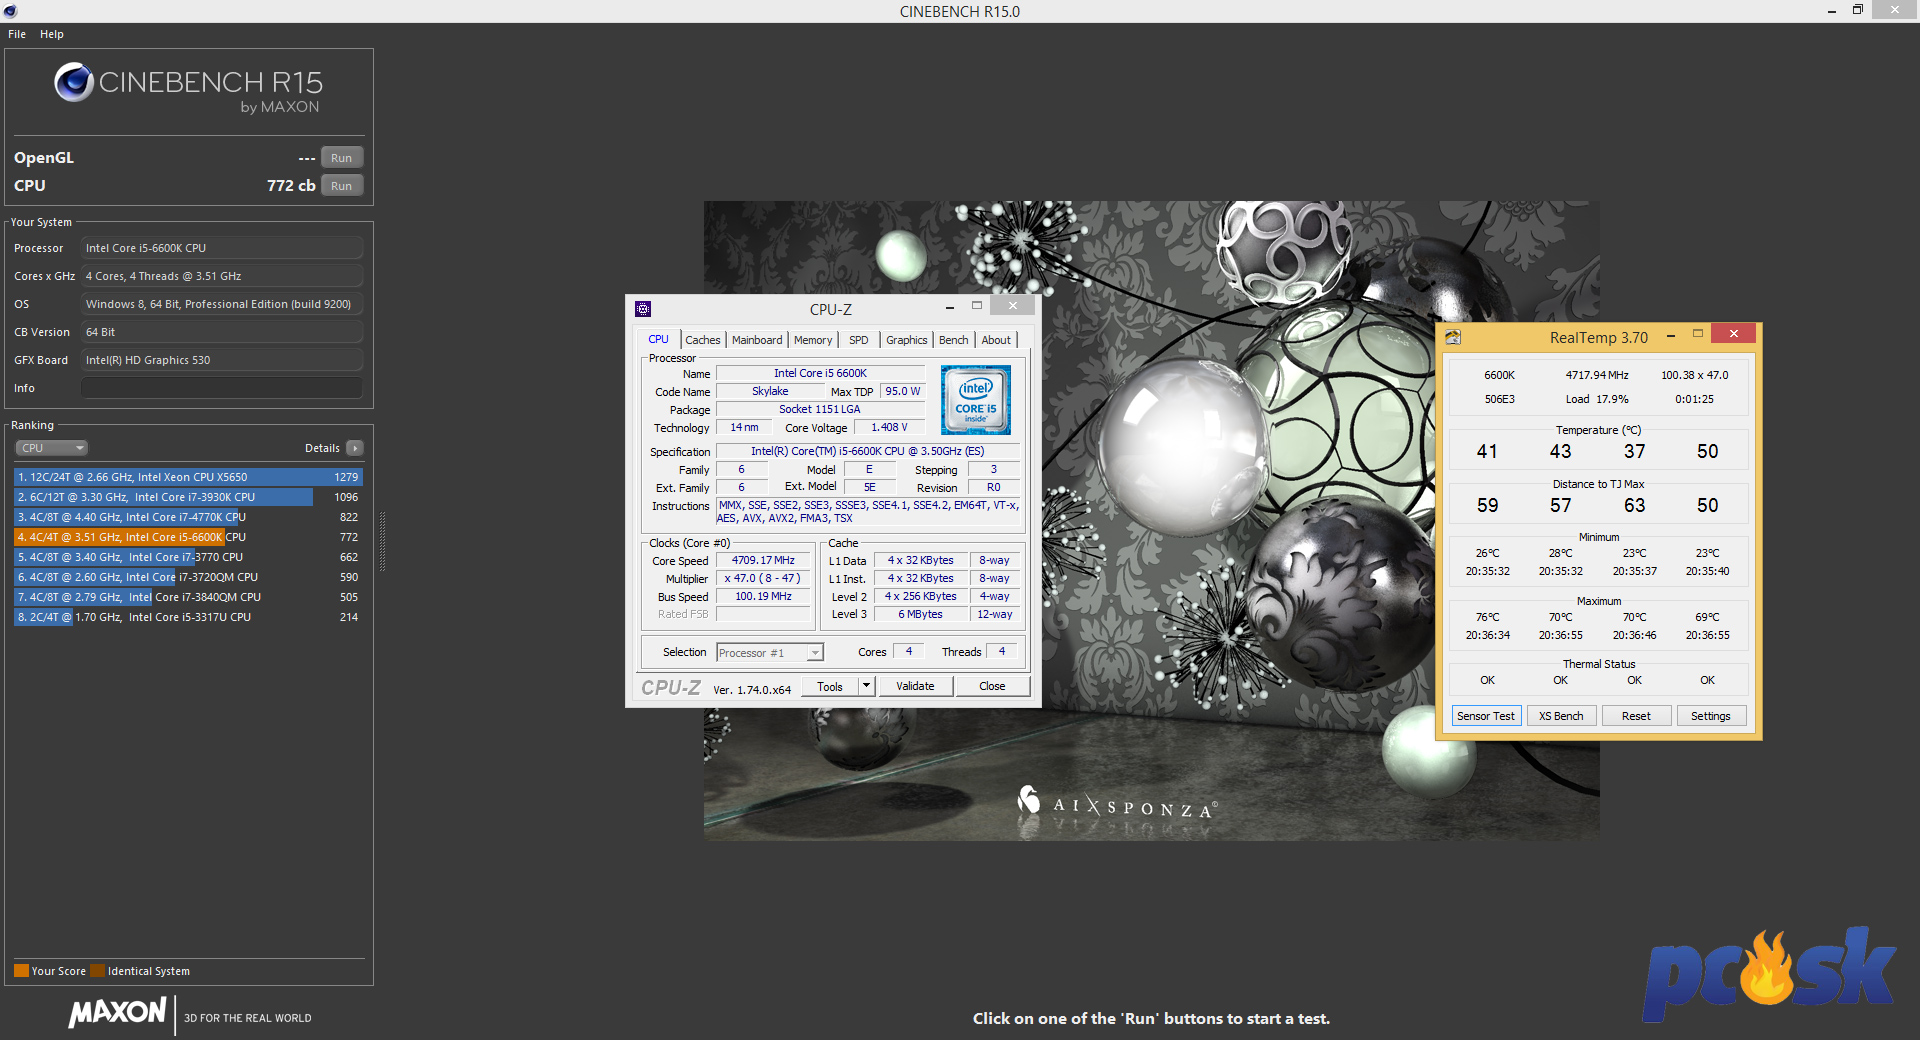Screen dimensions: 1920x1040
Task: Click the OS field Windows 8 64 Bit
Action: pyautogui.click(x=222, y=304)
